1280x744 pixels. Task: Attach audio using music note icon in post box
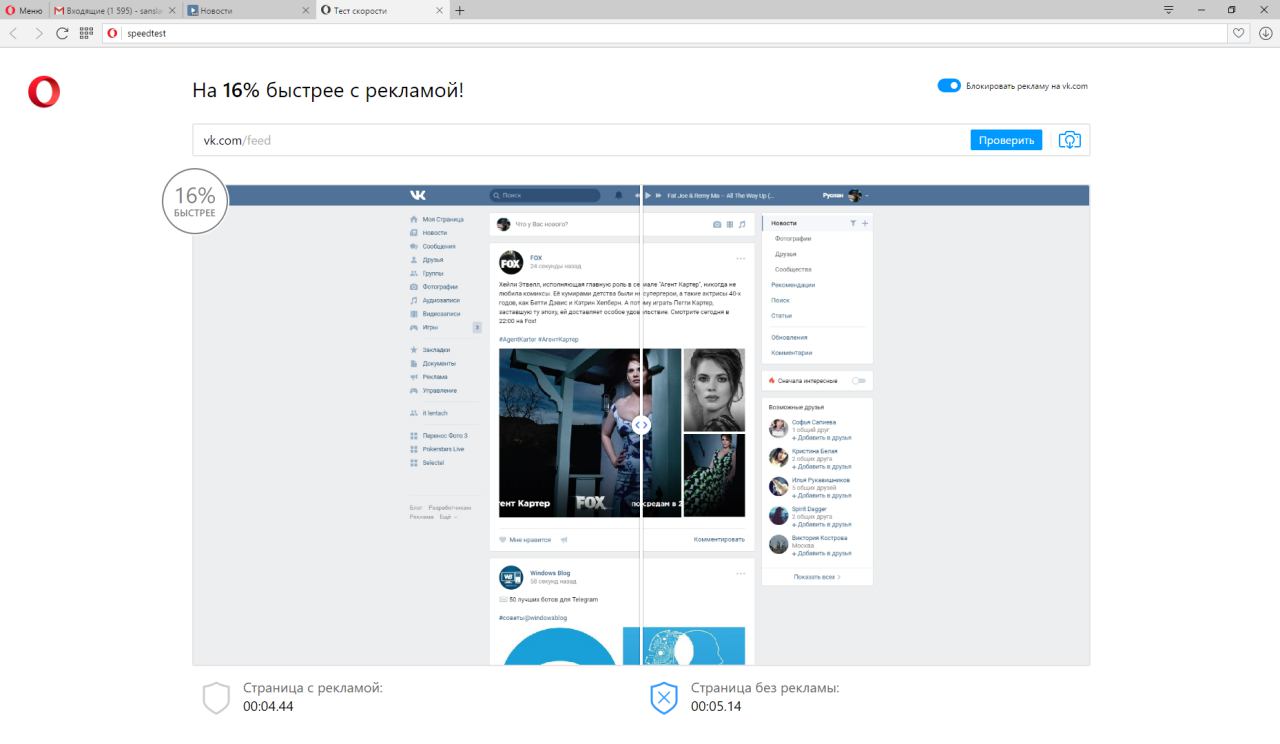742,225
